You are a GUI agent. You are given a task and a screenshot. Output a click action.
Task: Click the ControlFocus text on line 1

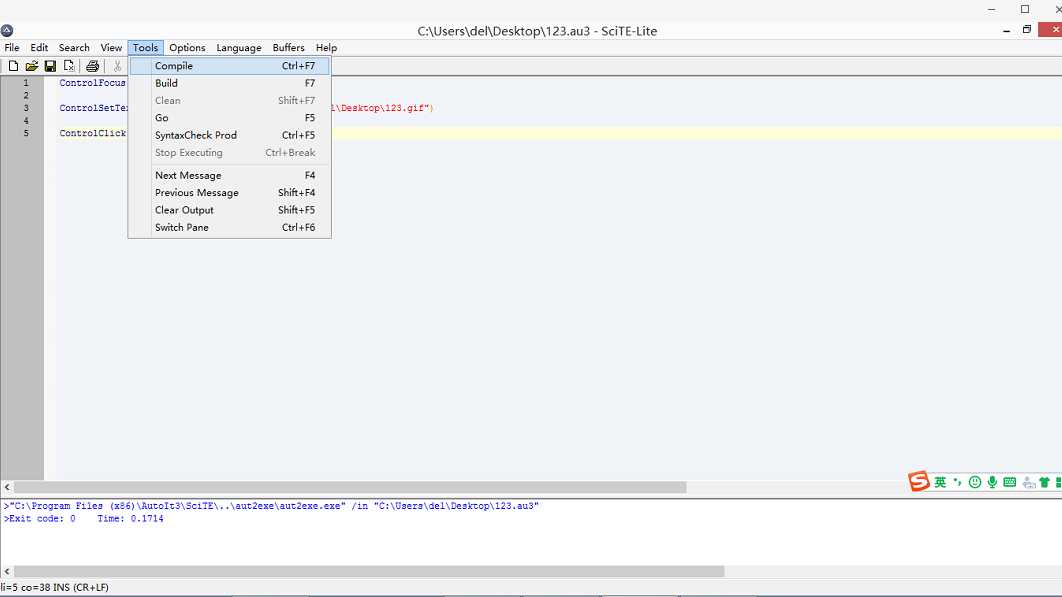click(x=92, y=83)
